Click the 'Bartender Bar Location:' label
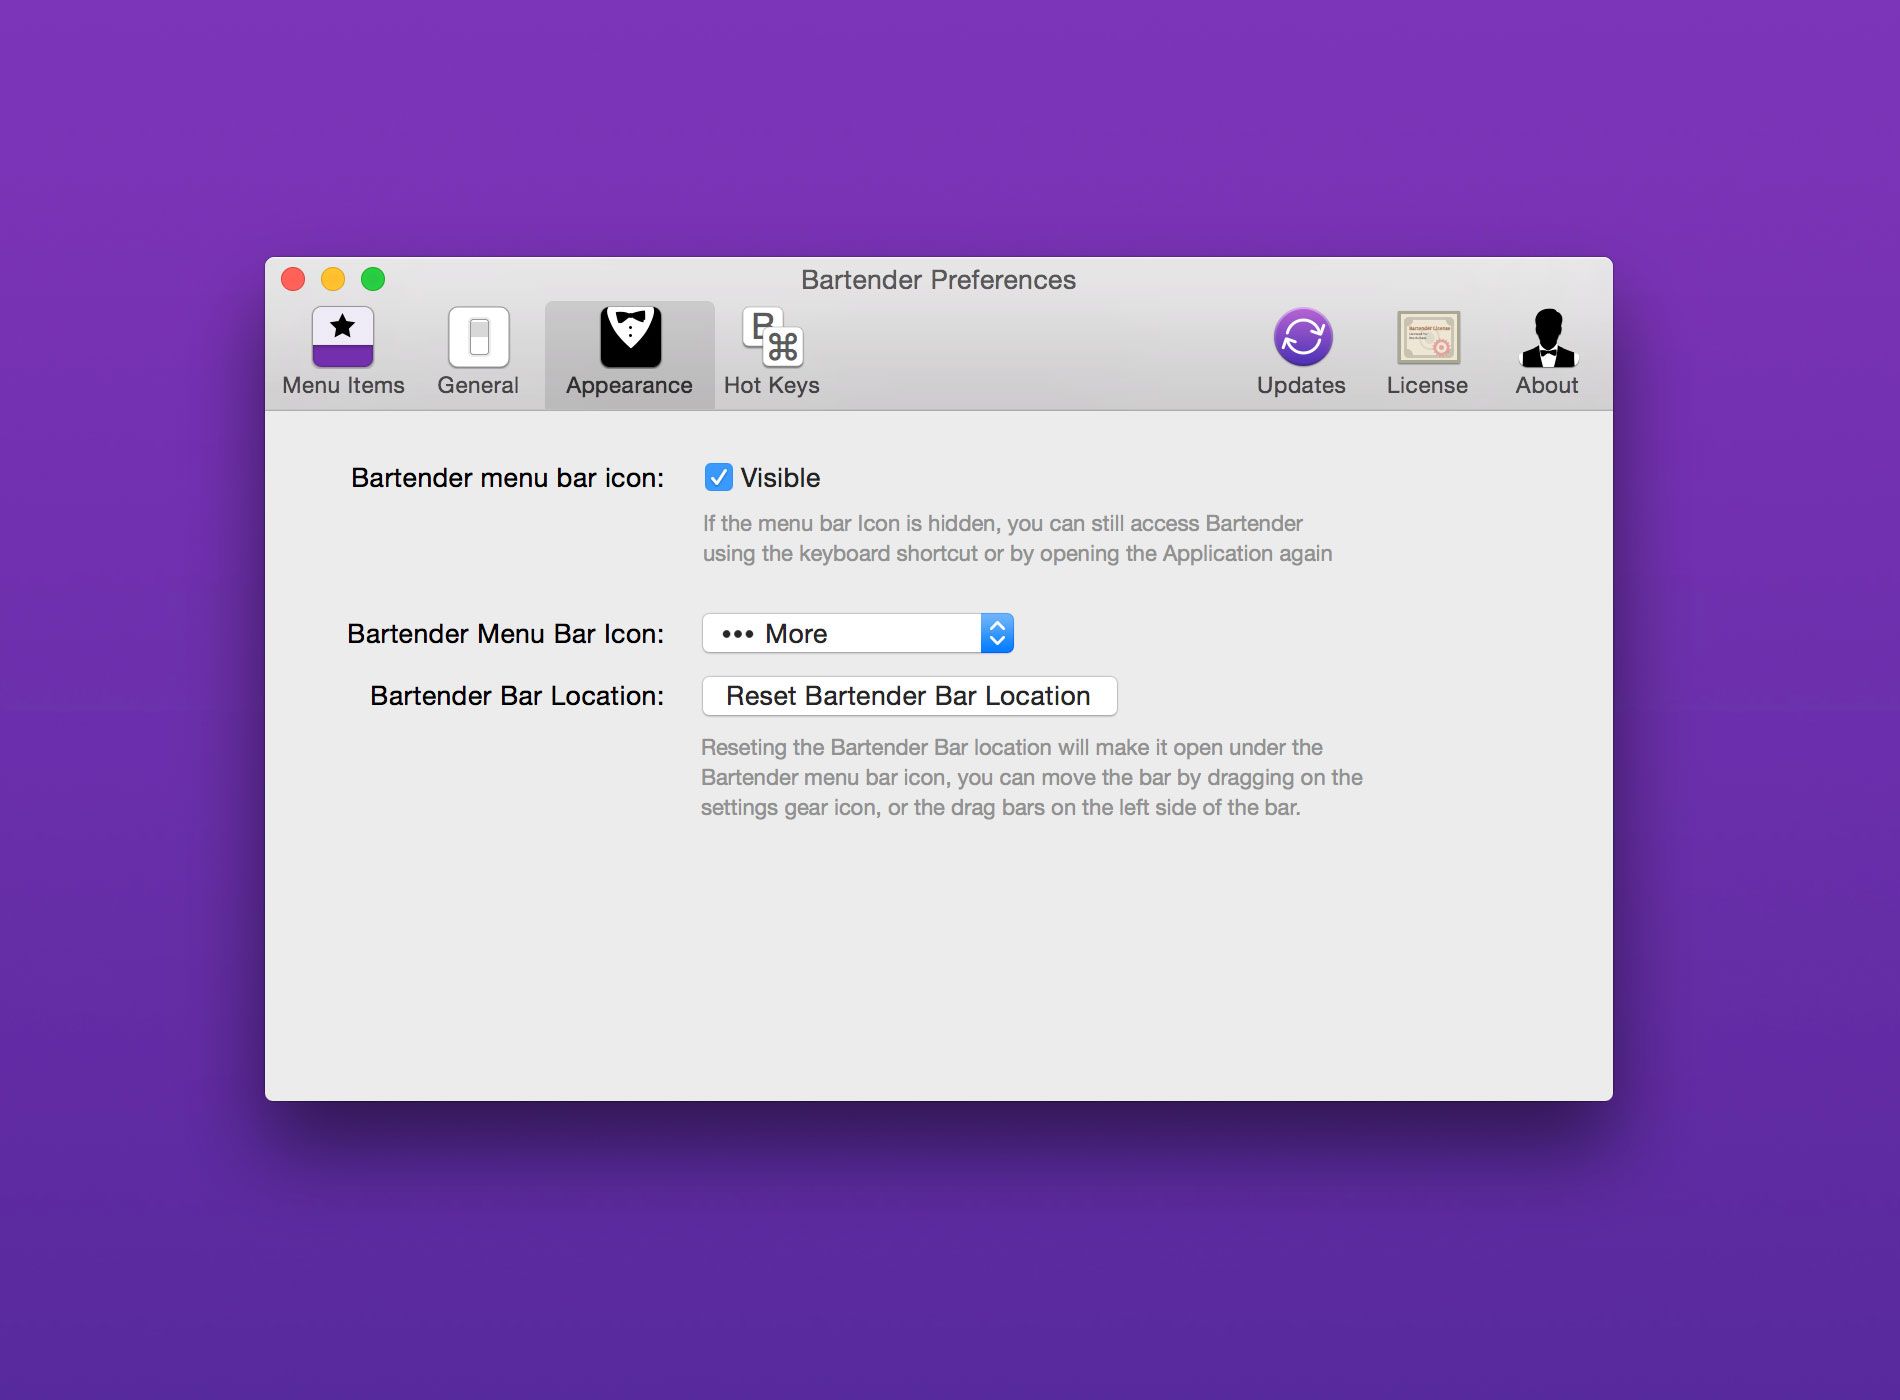This screenshot has width=1900, height=1400. [x=517, y=696]
